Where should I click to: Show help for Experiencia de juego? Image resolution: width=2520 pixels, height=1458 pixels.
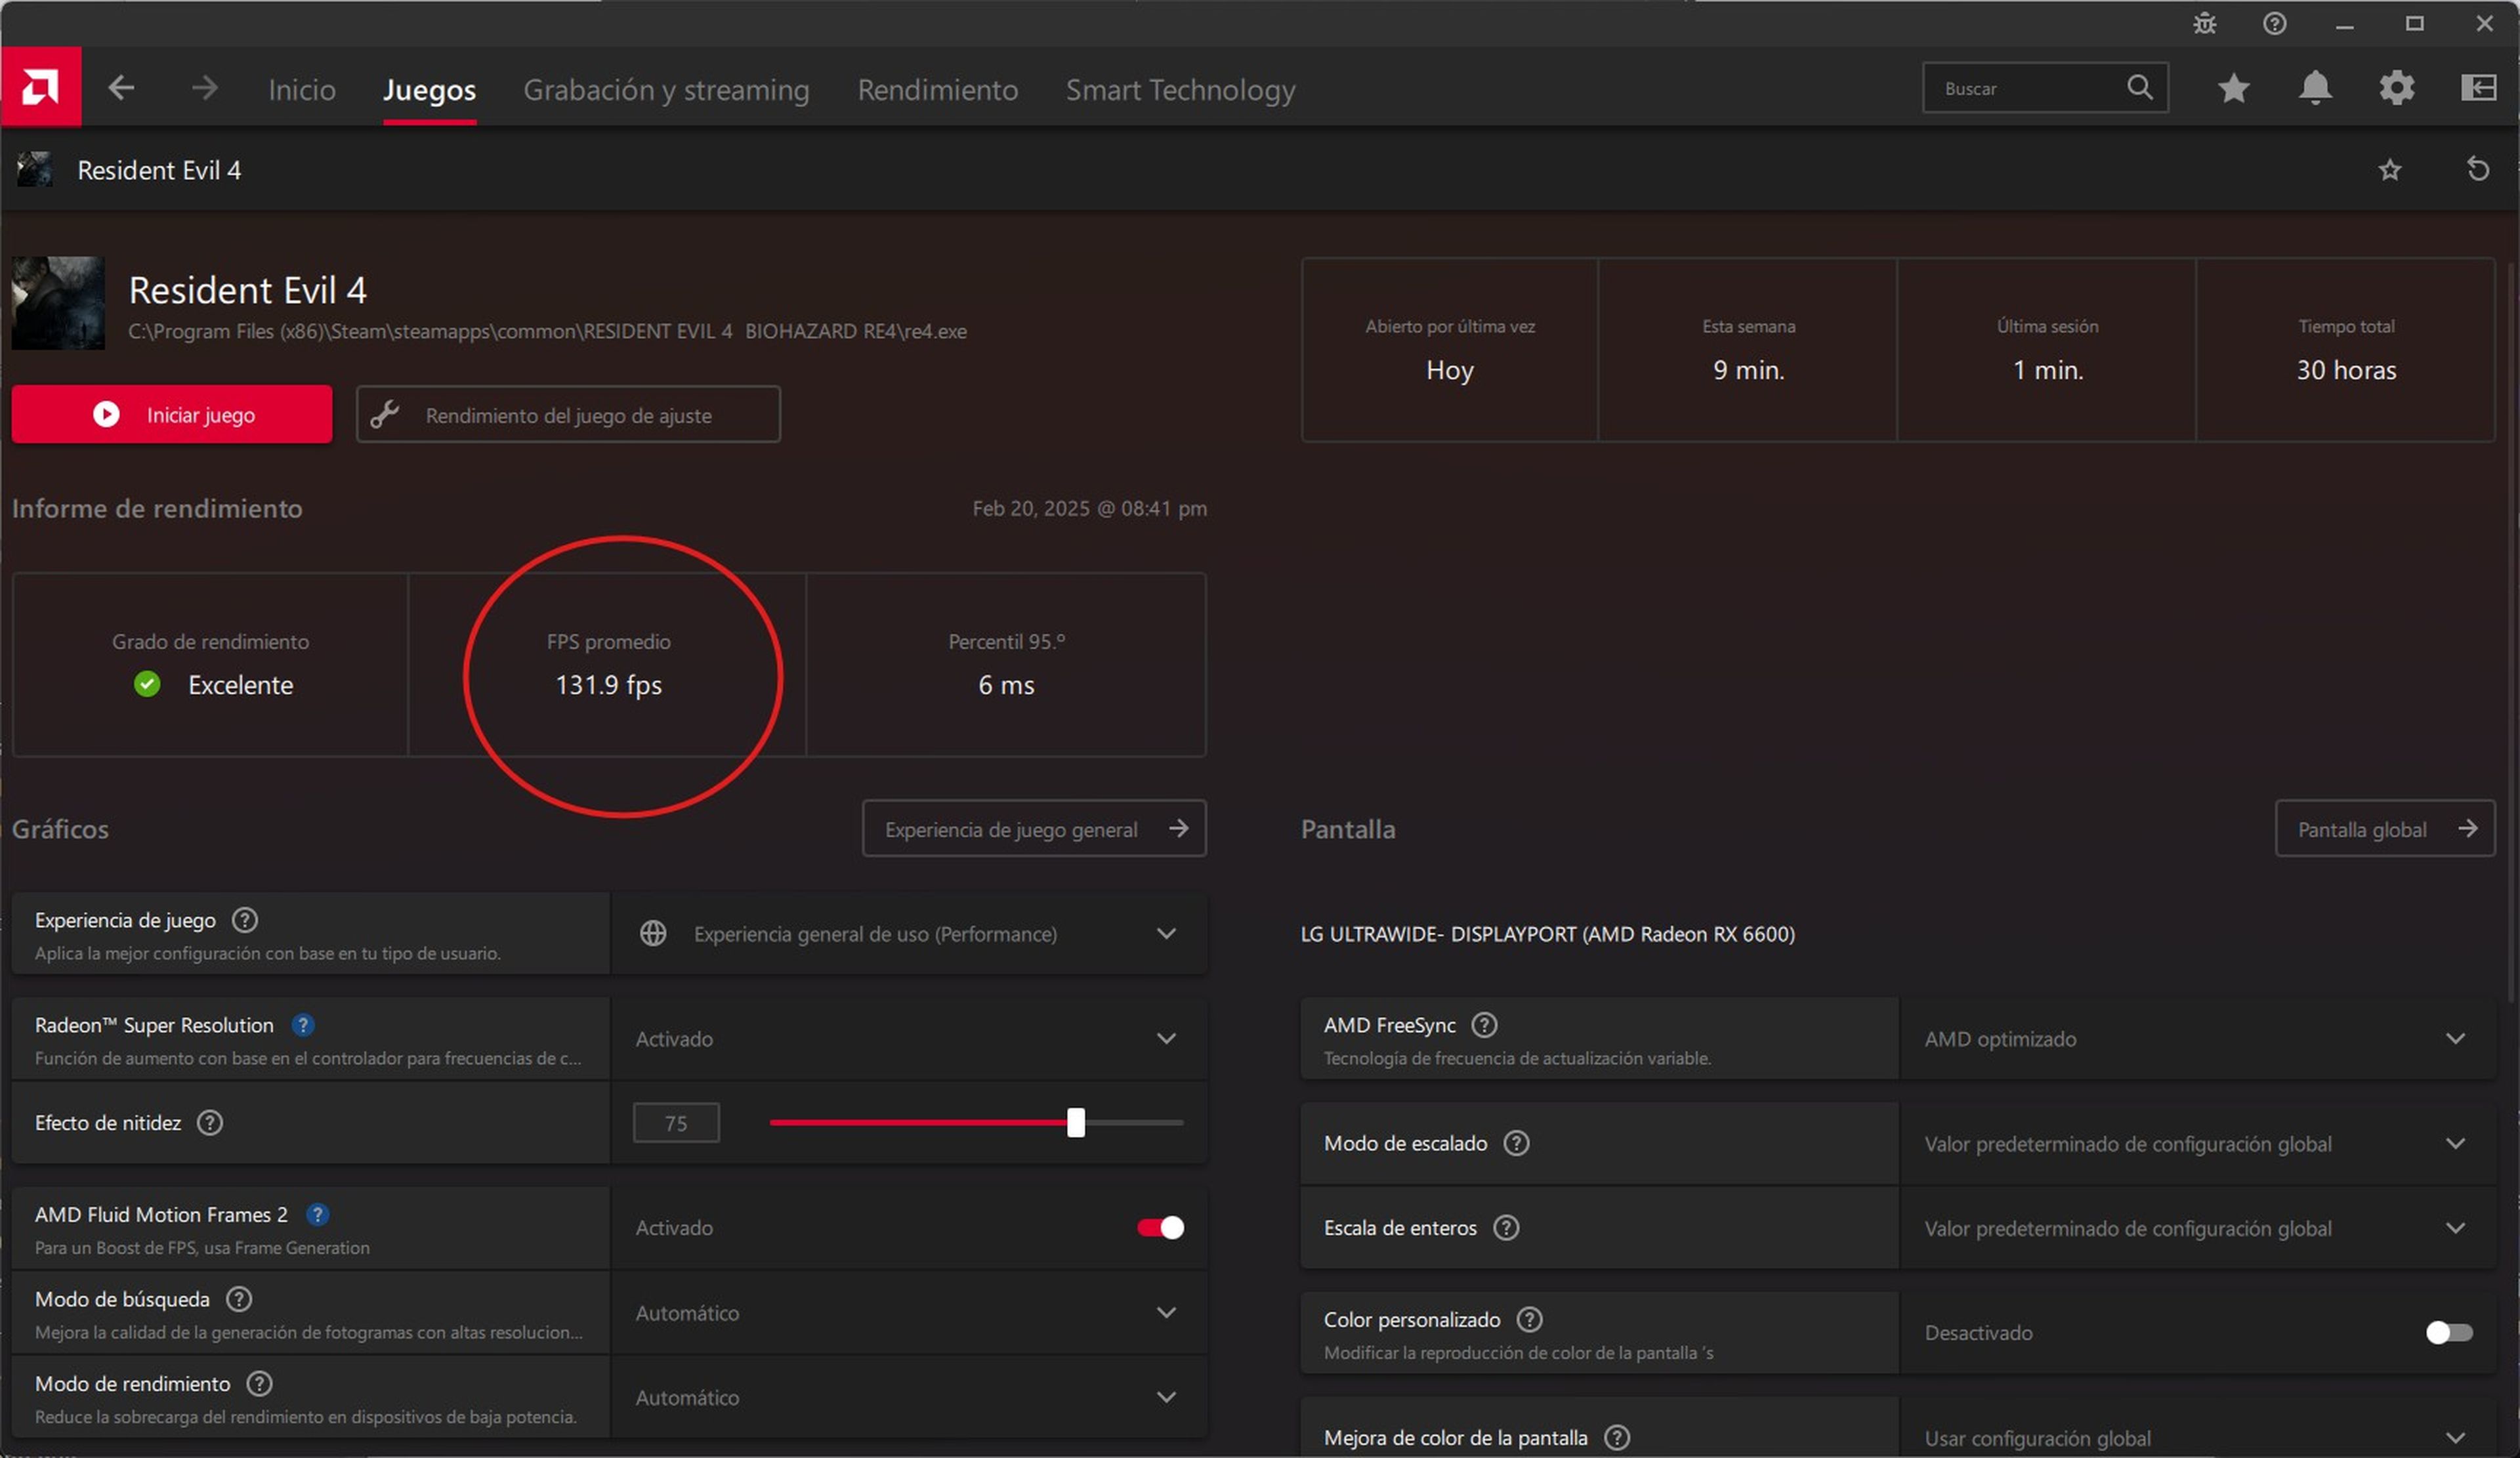[x=245, y=920]
